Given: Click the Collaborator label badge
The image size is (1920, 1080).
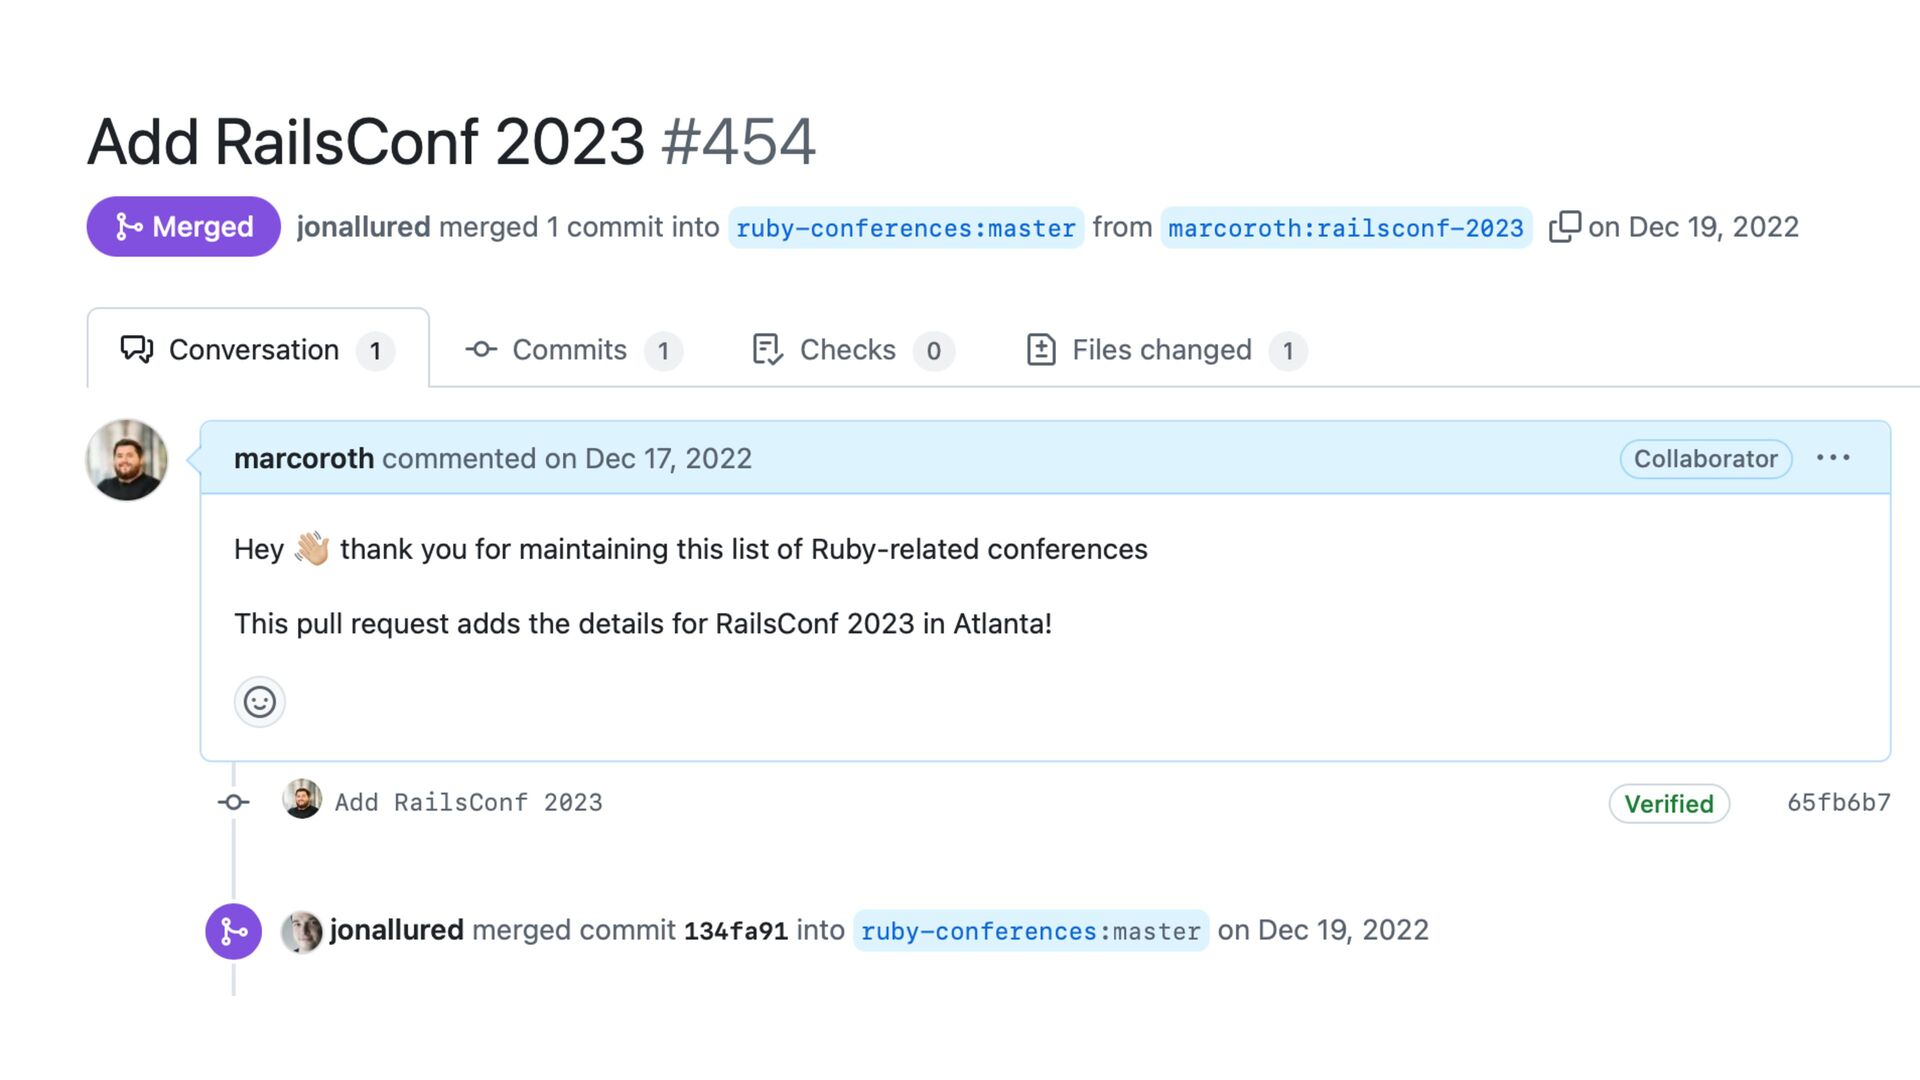Looking at the screenshot, I should pos(1705,459).
